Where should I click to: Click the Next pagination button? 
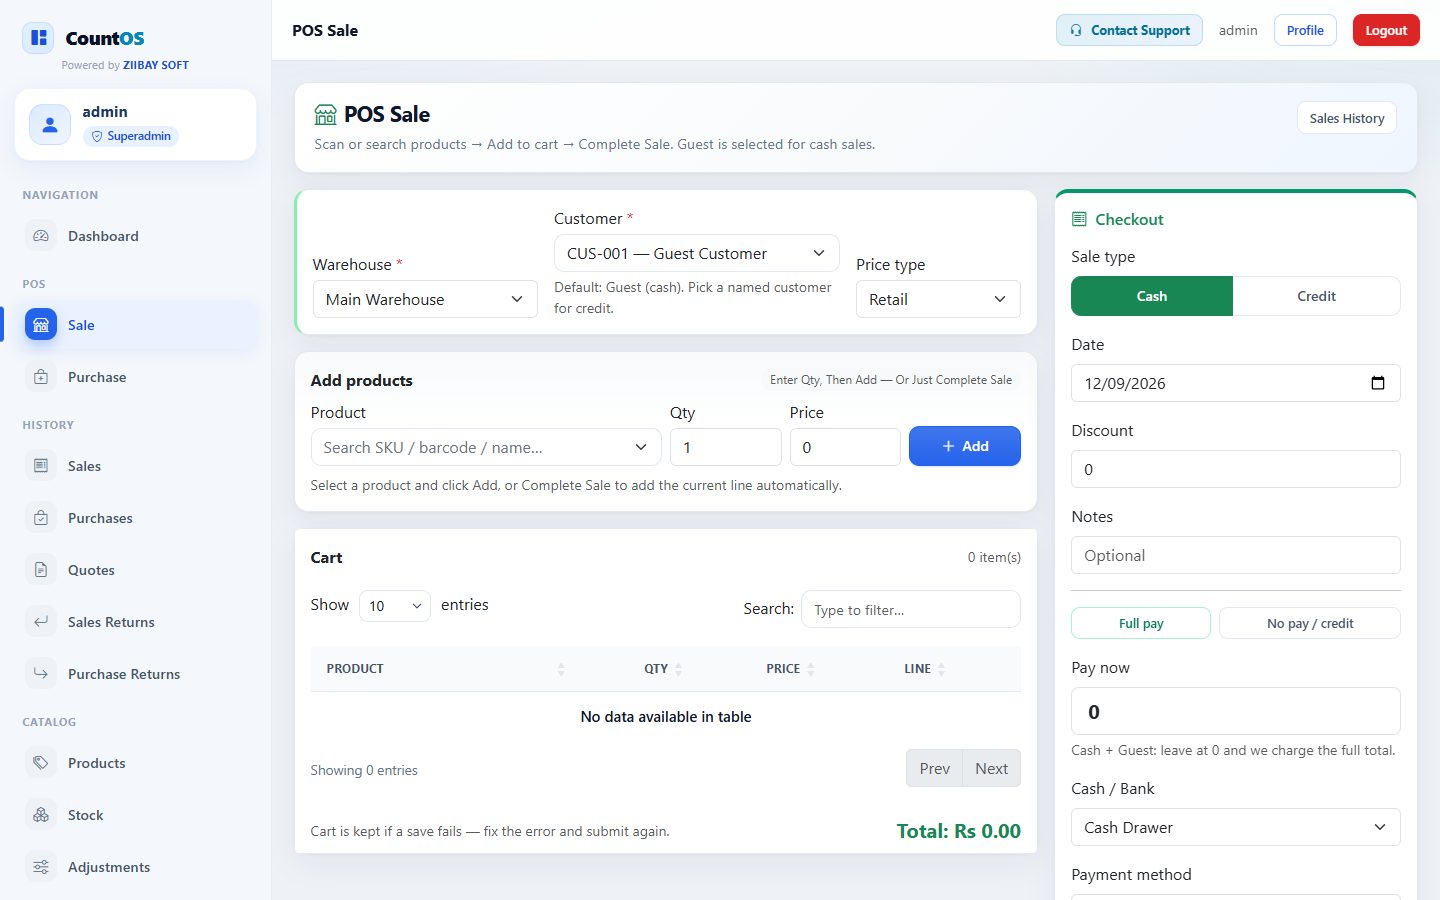coord(991,768)
